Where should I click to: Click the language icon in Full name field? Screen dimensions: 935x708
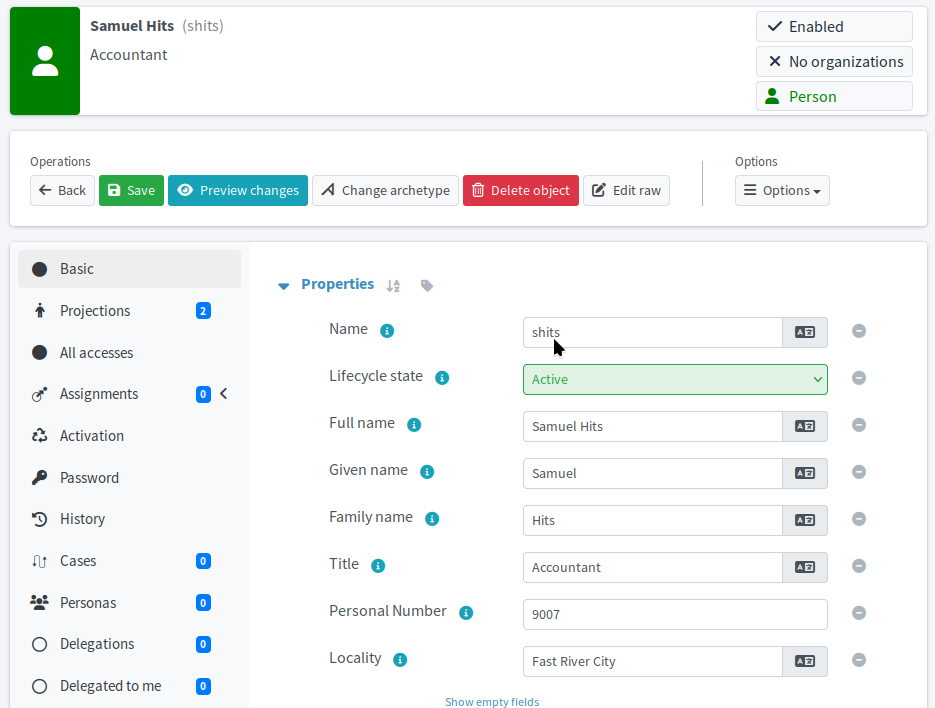tap(804, 426)
